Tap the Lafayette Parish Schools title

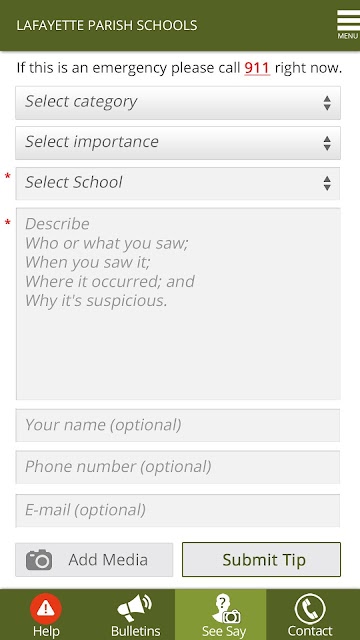pyautogui.click(x=107, y=25)
